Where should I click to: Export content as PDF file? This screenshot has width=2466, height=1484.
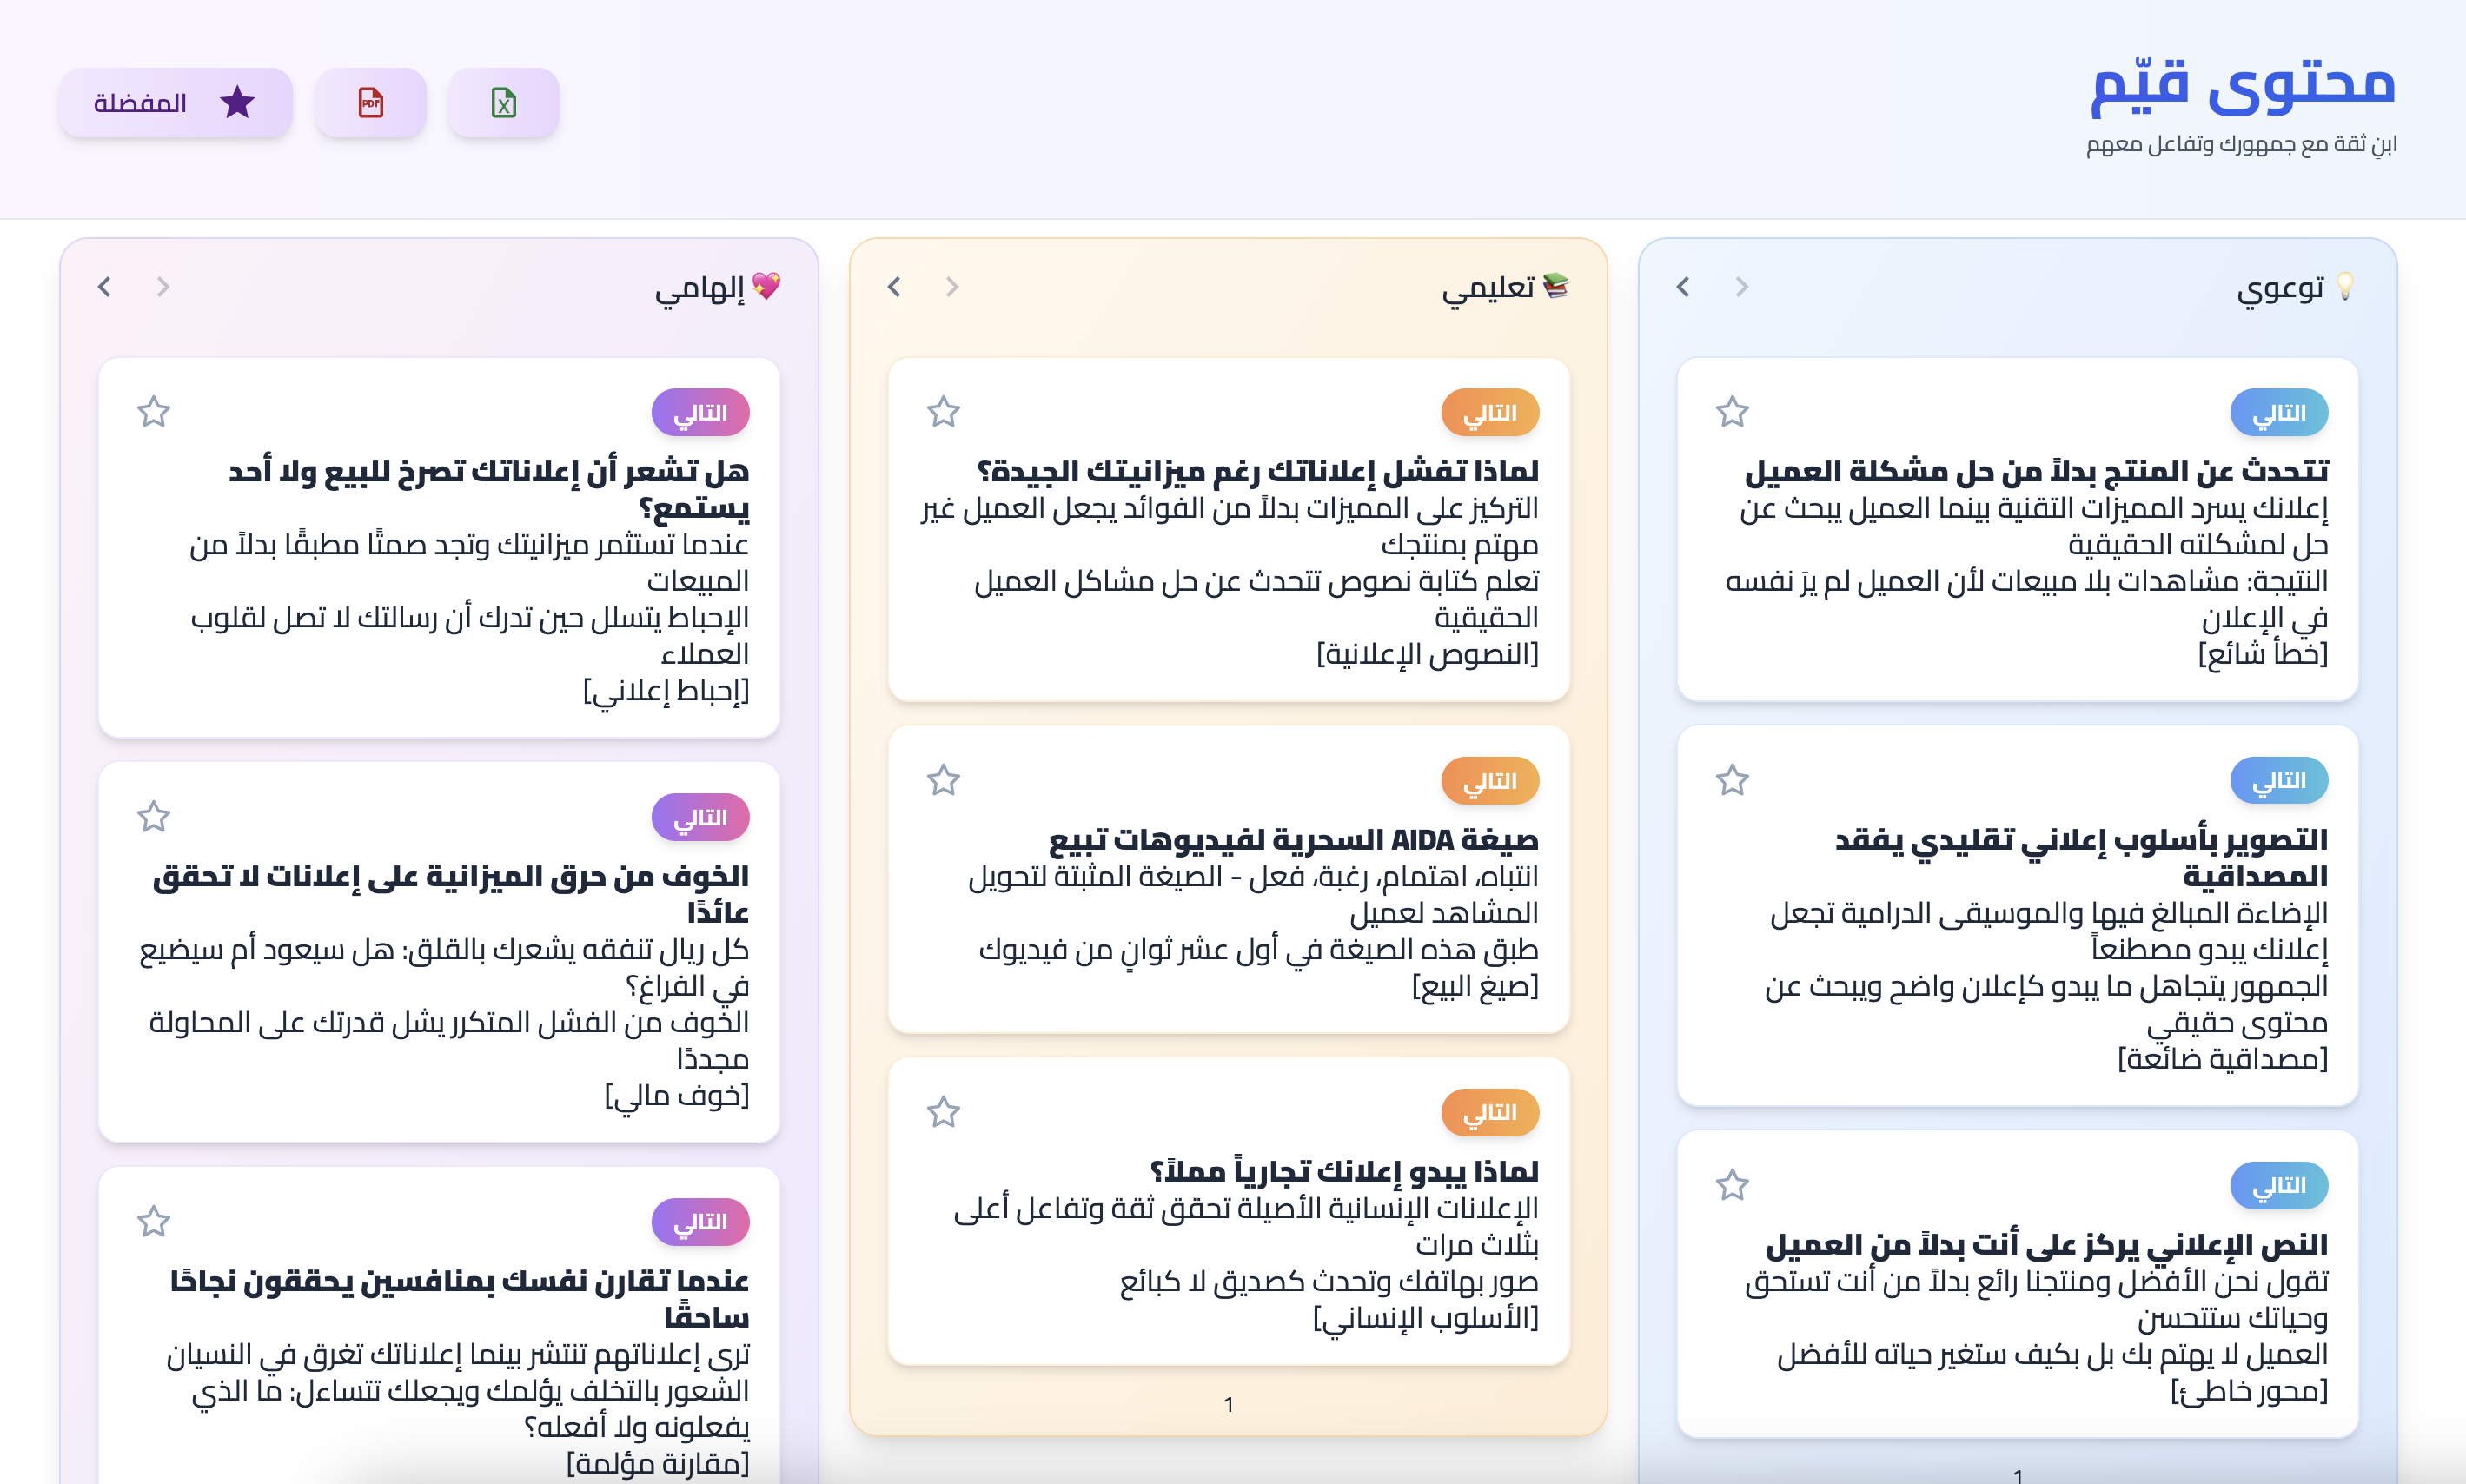point(370,102)
